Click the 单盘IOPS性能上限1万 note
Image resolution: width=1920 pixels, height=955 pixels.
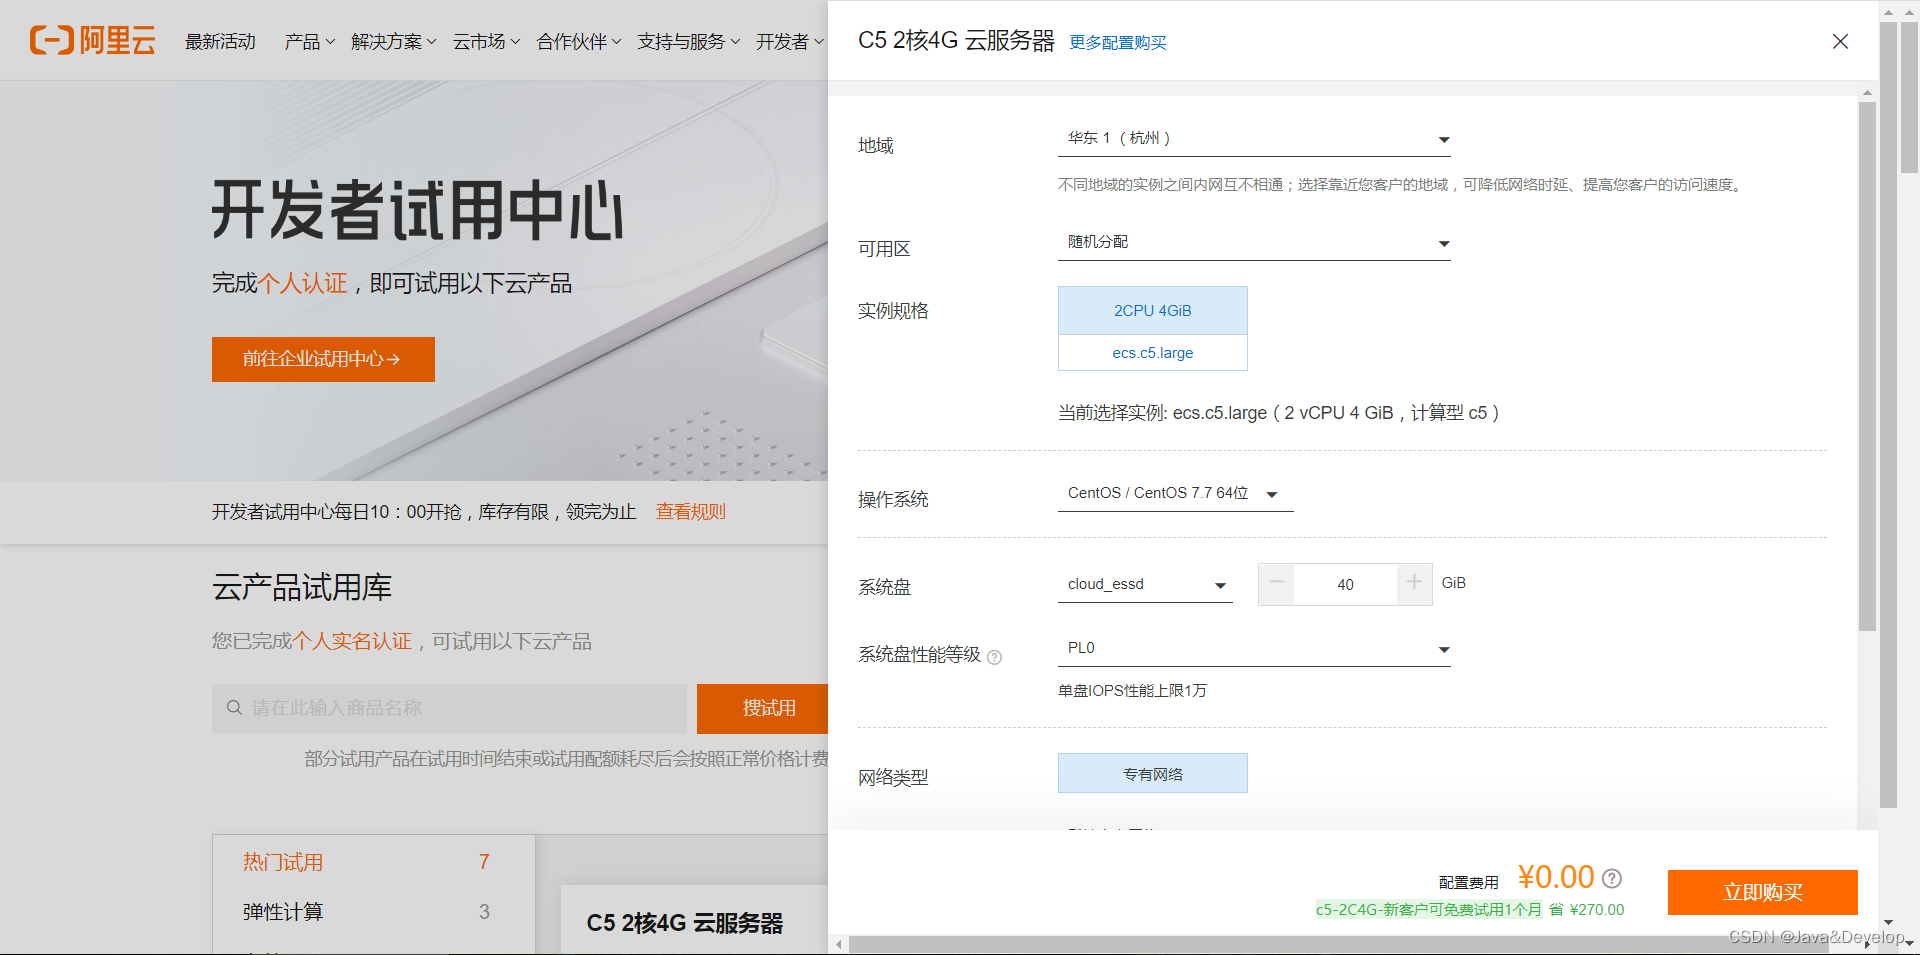point(1132,691)
